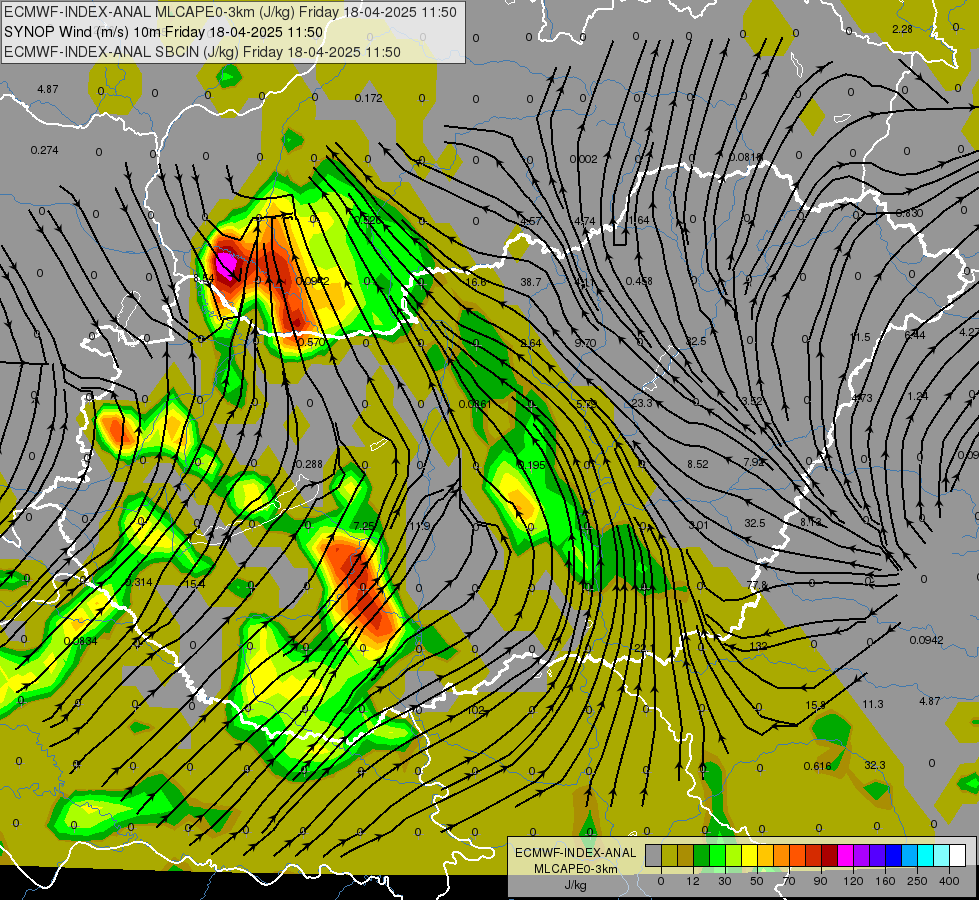
Task: Click the 6.44 value on the map
Action: pos(915,335)
